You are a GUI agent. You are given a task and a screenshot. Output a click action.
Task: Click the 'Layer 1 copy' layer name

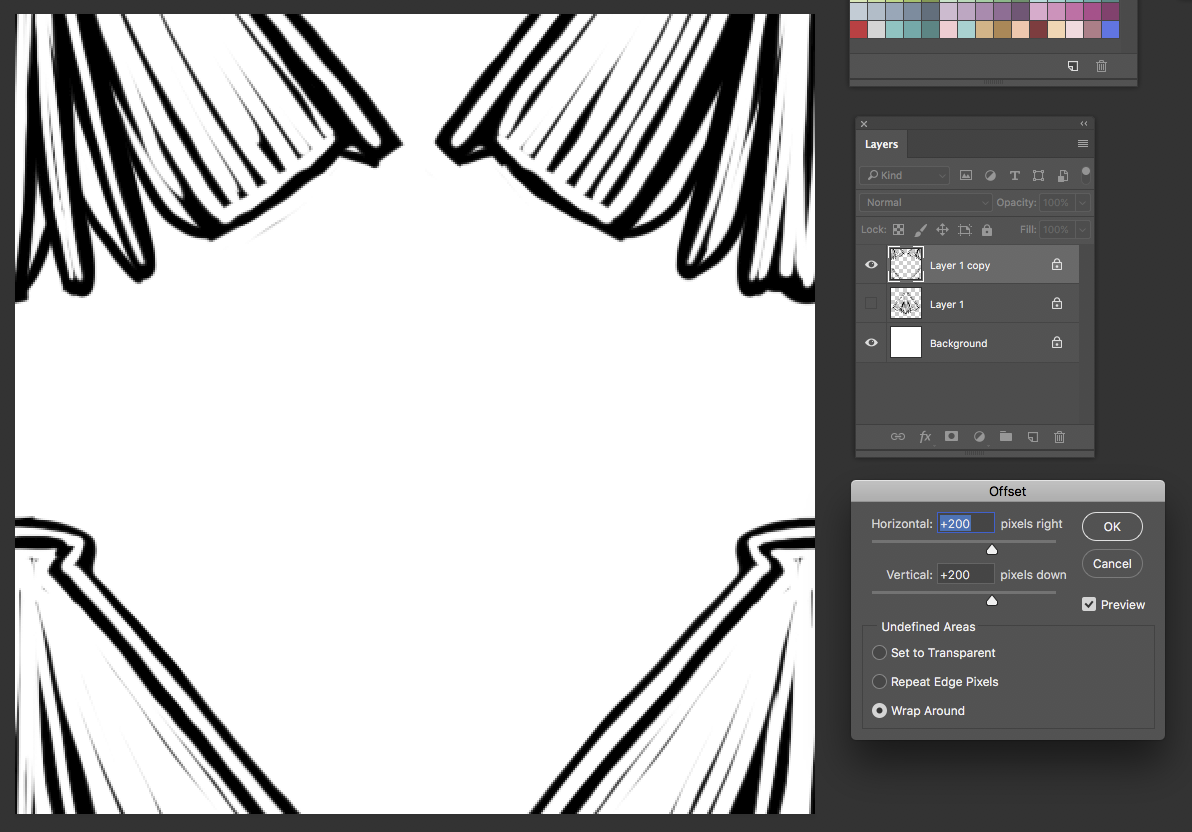point(959,265)
